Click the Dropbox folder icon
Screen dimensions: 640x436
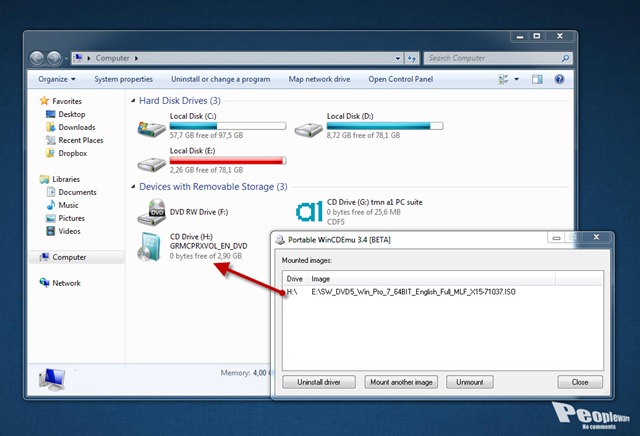tap(50, 153)
